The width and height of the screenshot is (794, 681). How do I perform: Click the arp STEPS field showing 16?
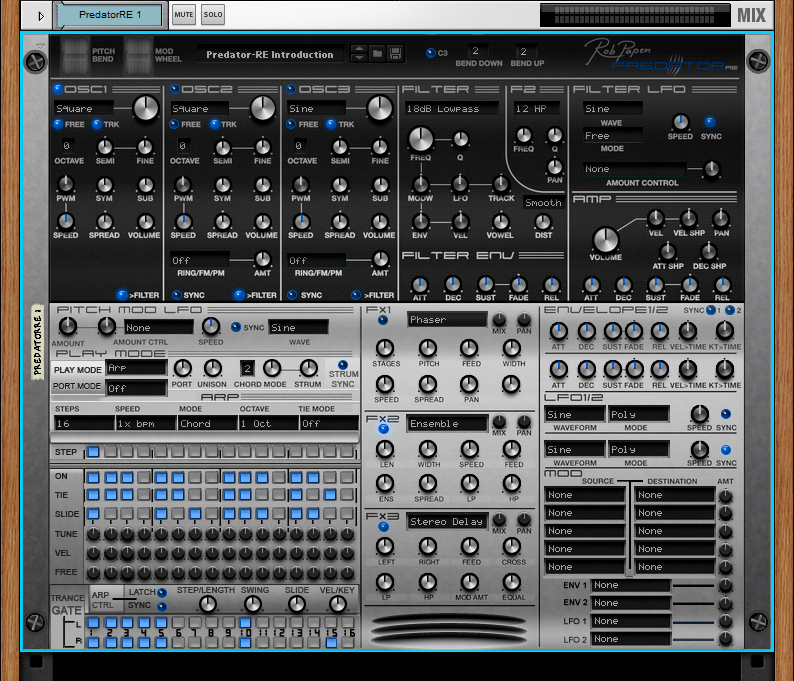pyautogui.click(x=84, y=423)
